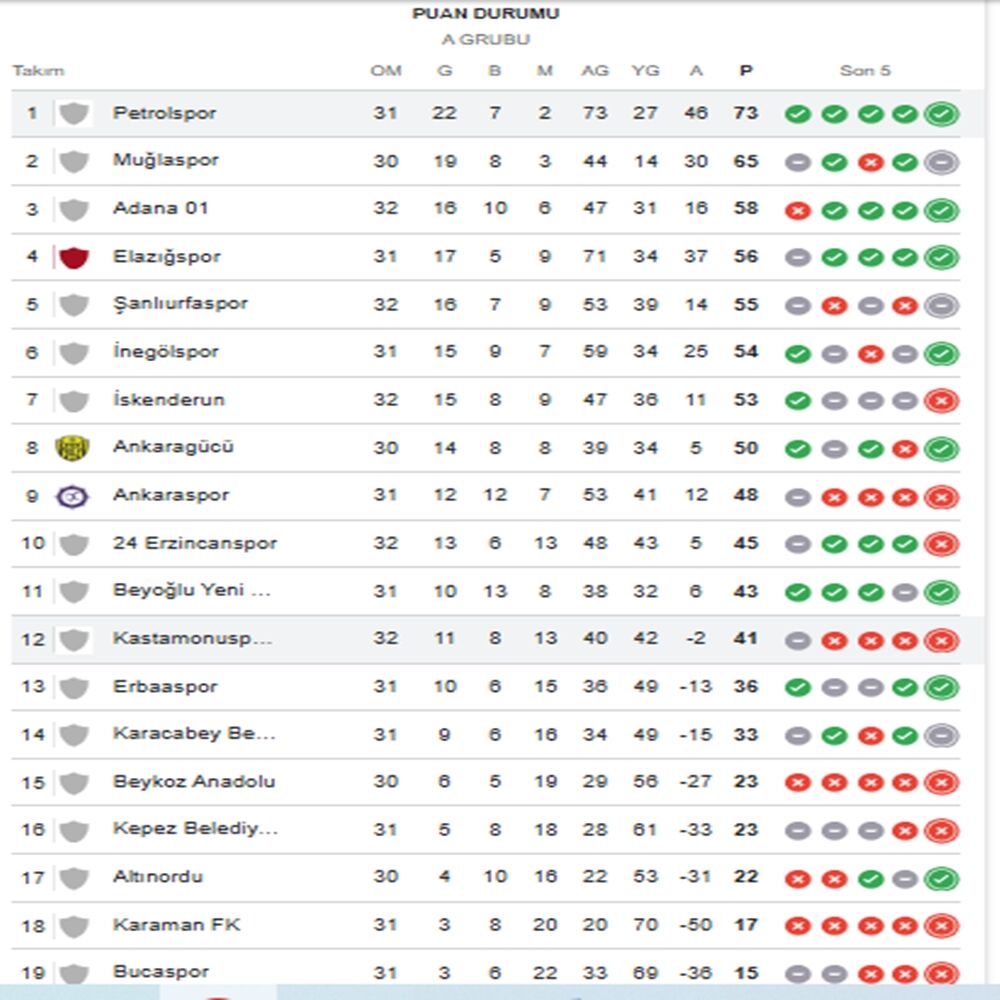Click İskenderun's latest loss indicator
This screenshot has width=1000, height=1000.
coord(941,401)
